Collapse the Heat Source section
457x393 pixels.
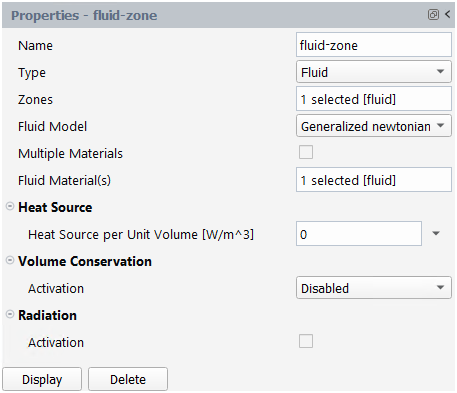10,206
